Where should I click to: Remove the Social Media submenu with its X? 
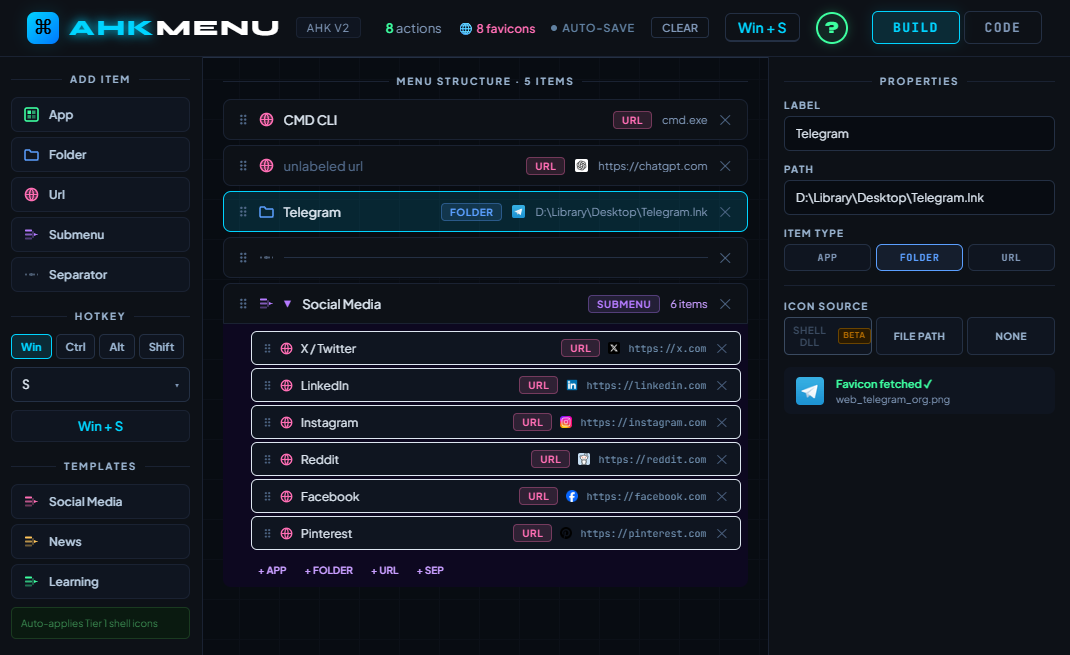pos(725,304)
